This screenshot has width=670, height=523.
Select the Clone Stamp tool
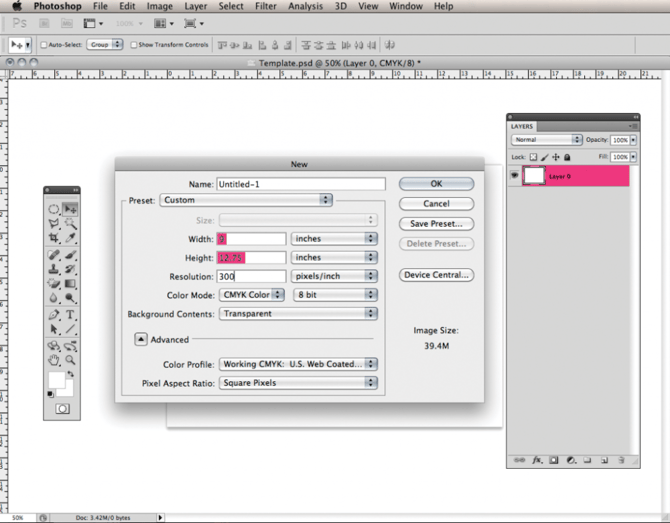pyautogui.click(x=53, y=269)
